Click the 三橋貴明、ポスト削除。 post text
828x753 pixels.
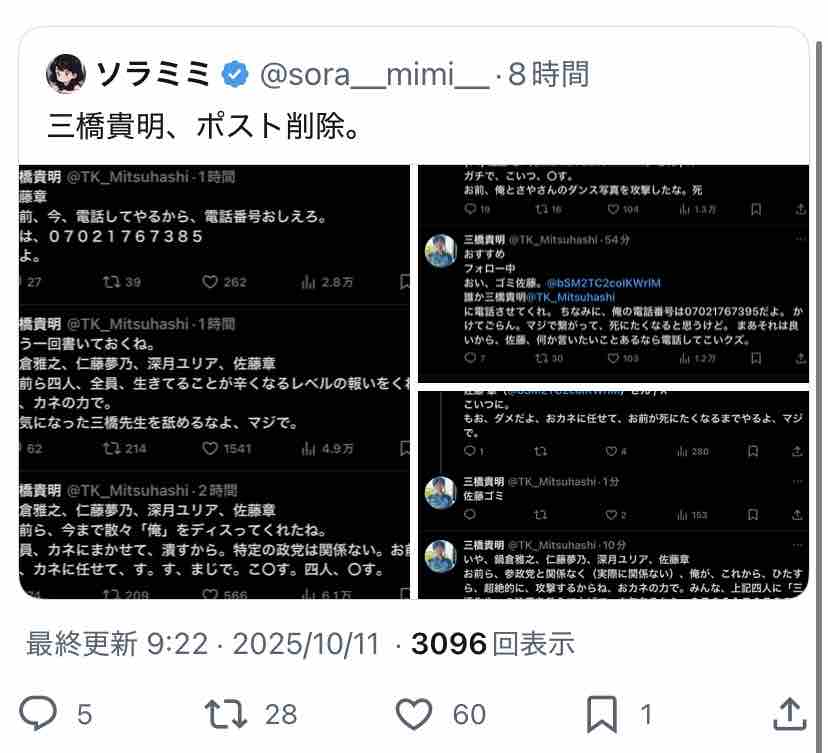(204, 126)
